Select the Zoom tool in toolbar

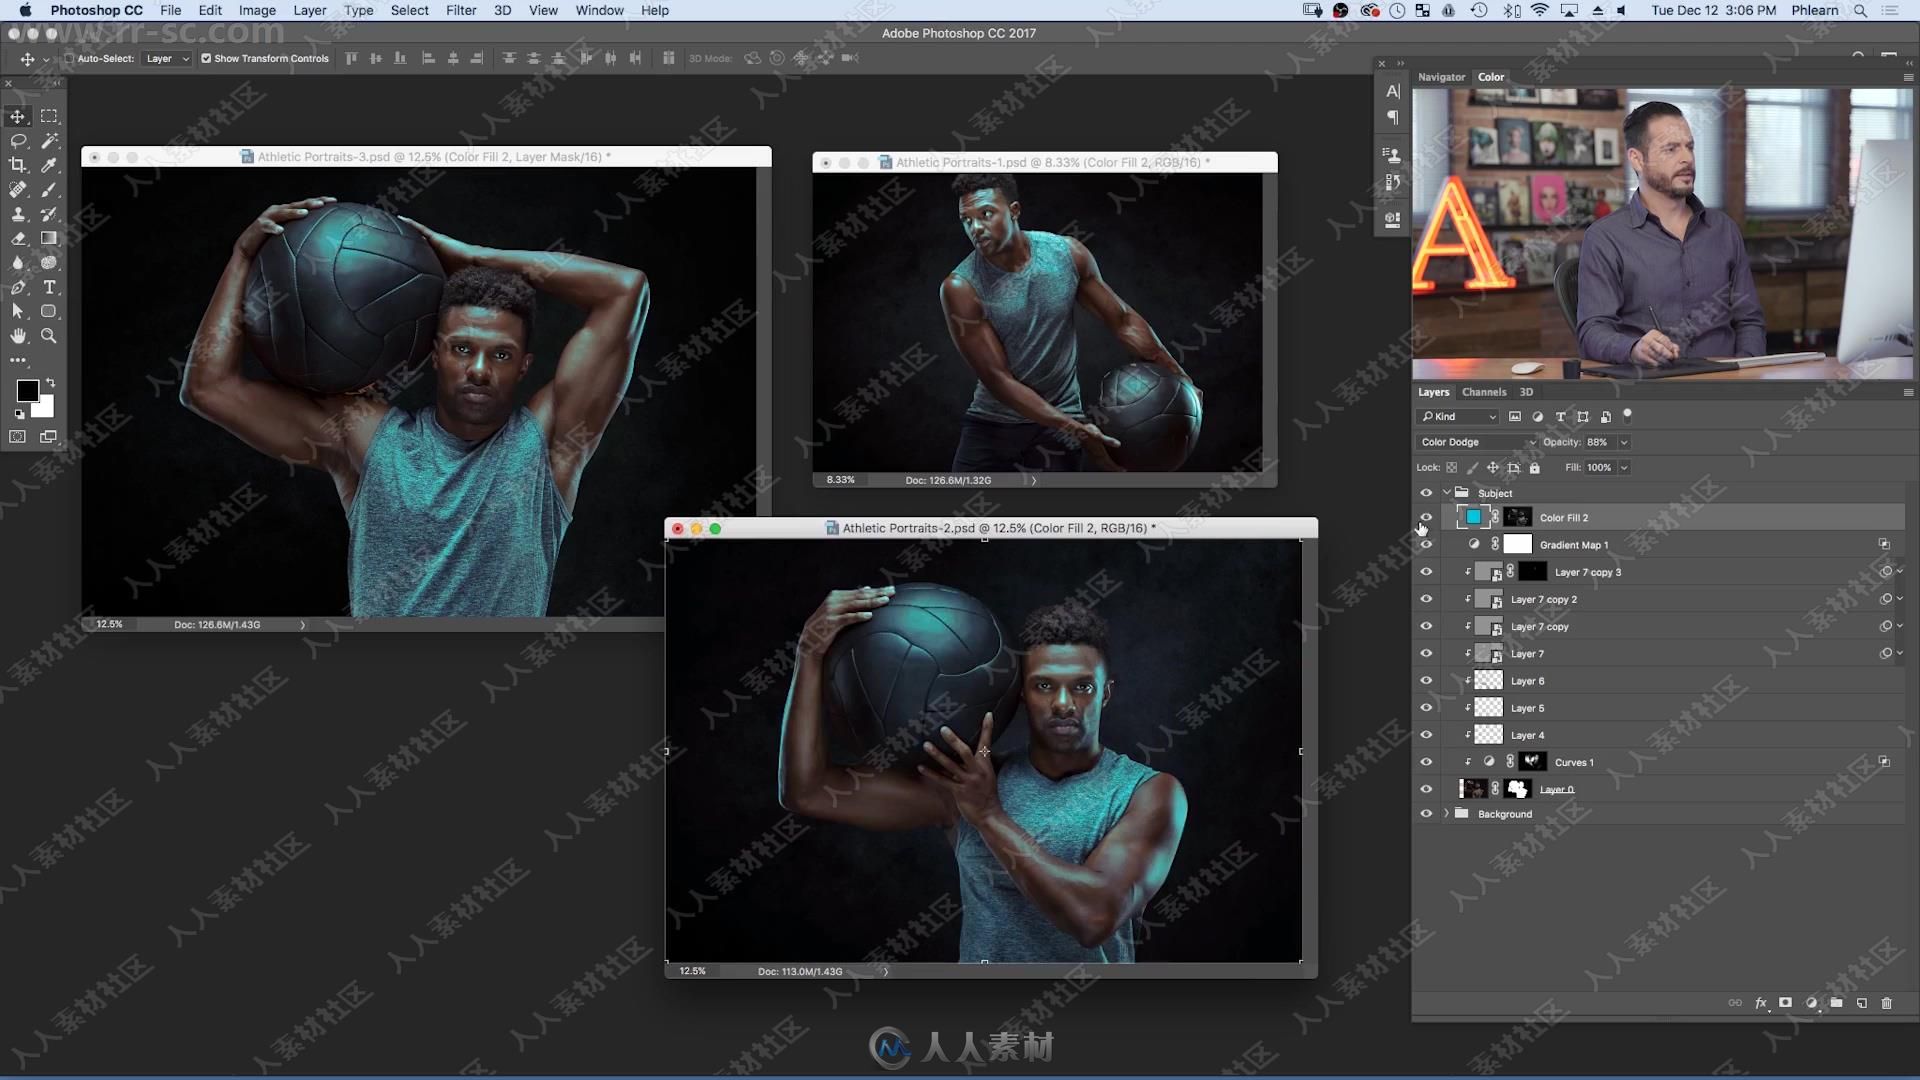click(x=49, y=334)
